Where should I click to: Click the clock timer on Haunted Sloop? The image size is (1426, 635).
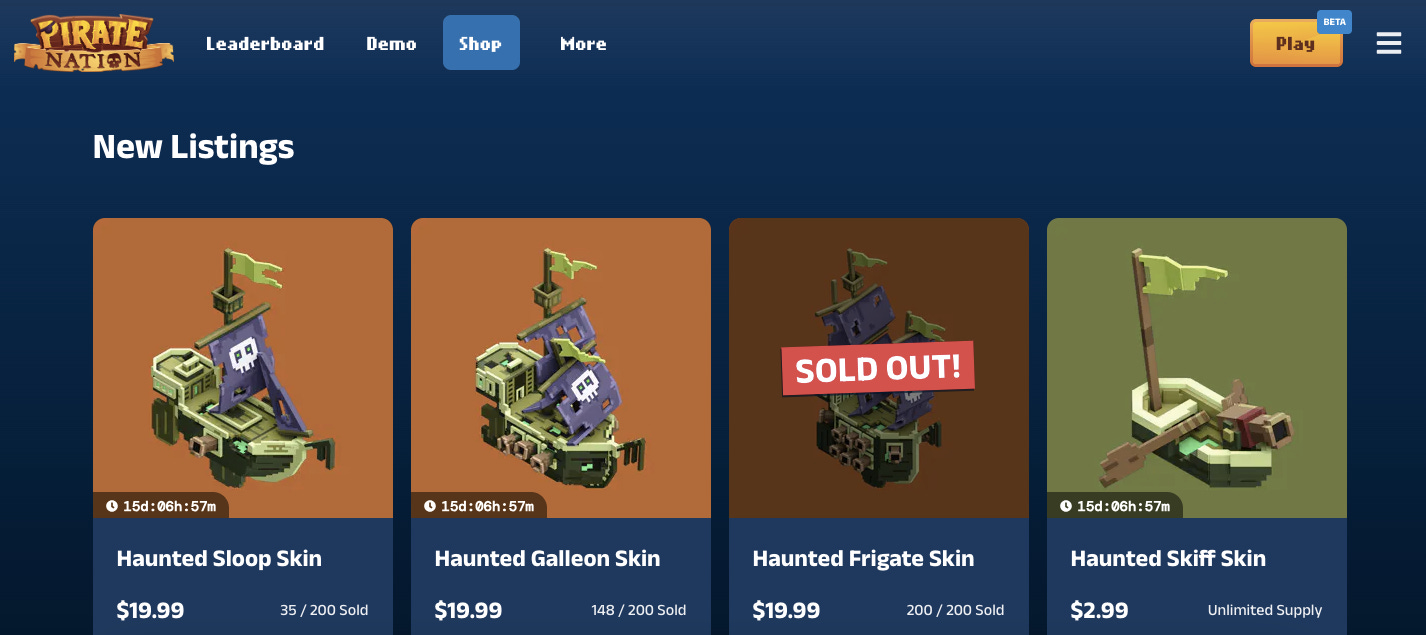161,506
